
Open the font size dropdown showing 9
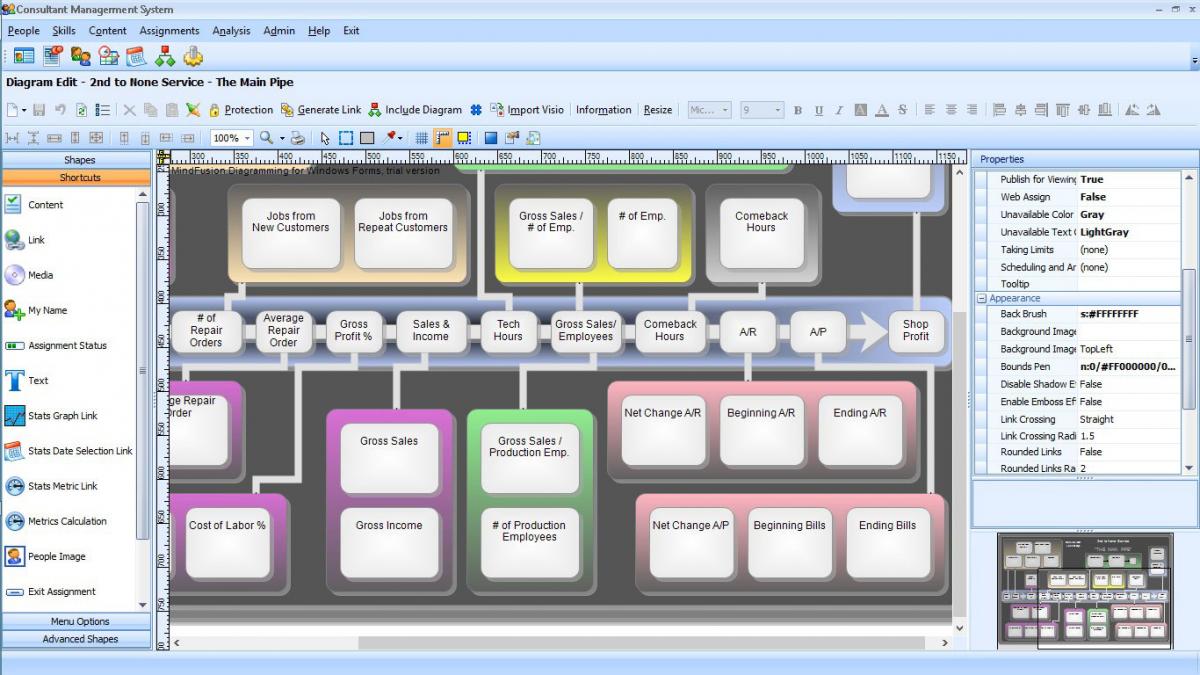[776, 110]
